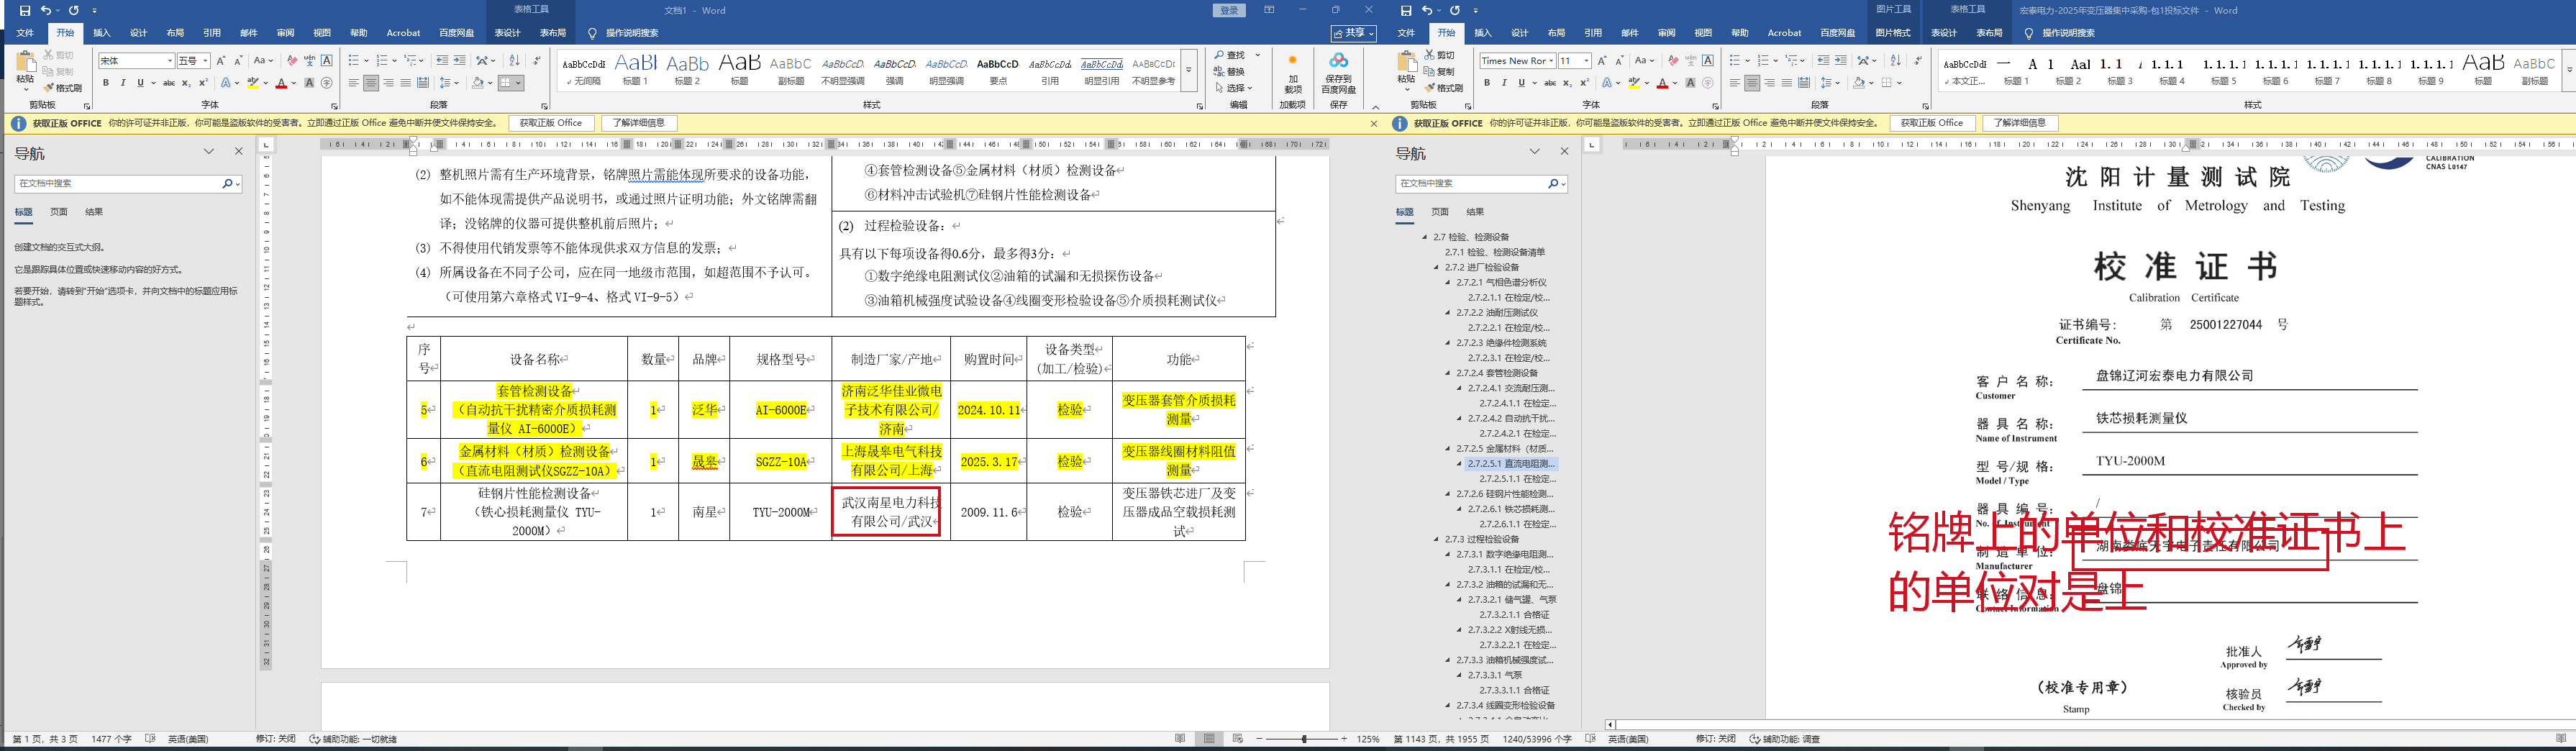The image size is (2576, 751).
Task: Click 了解详细信息 in left window notification bar
Action: pyautogui.click(x=638, y=123)
